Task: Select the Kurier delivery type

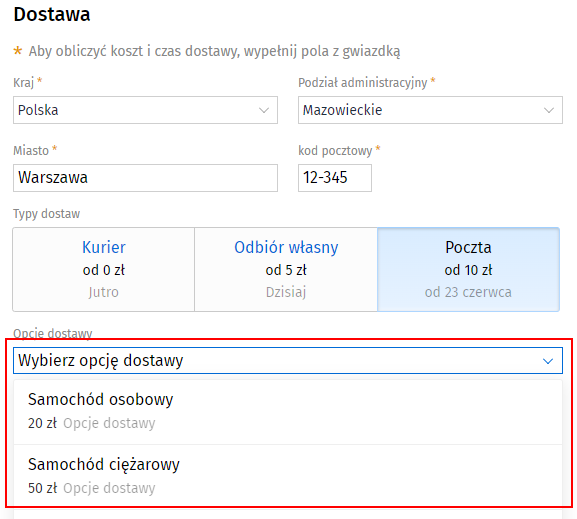Action: [x=104, y=269]
